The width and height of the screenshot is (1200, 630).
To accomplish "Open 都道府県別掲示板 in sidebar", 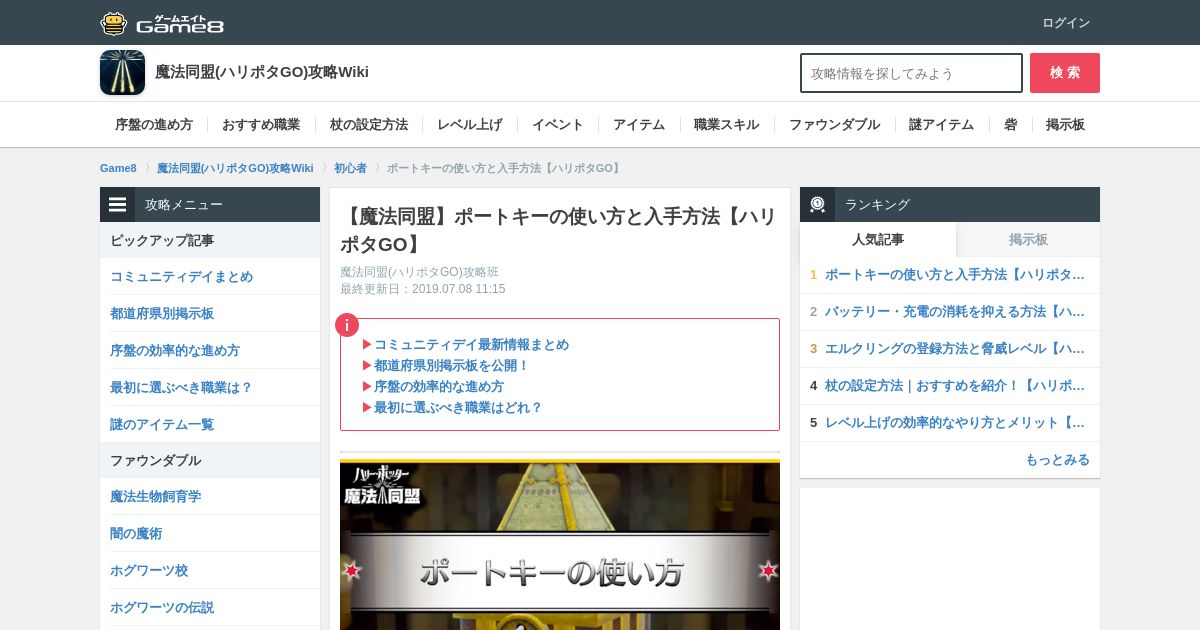I will [x=210, y=314].
